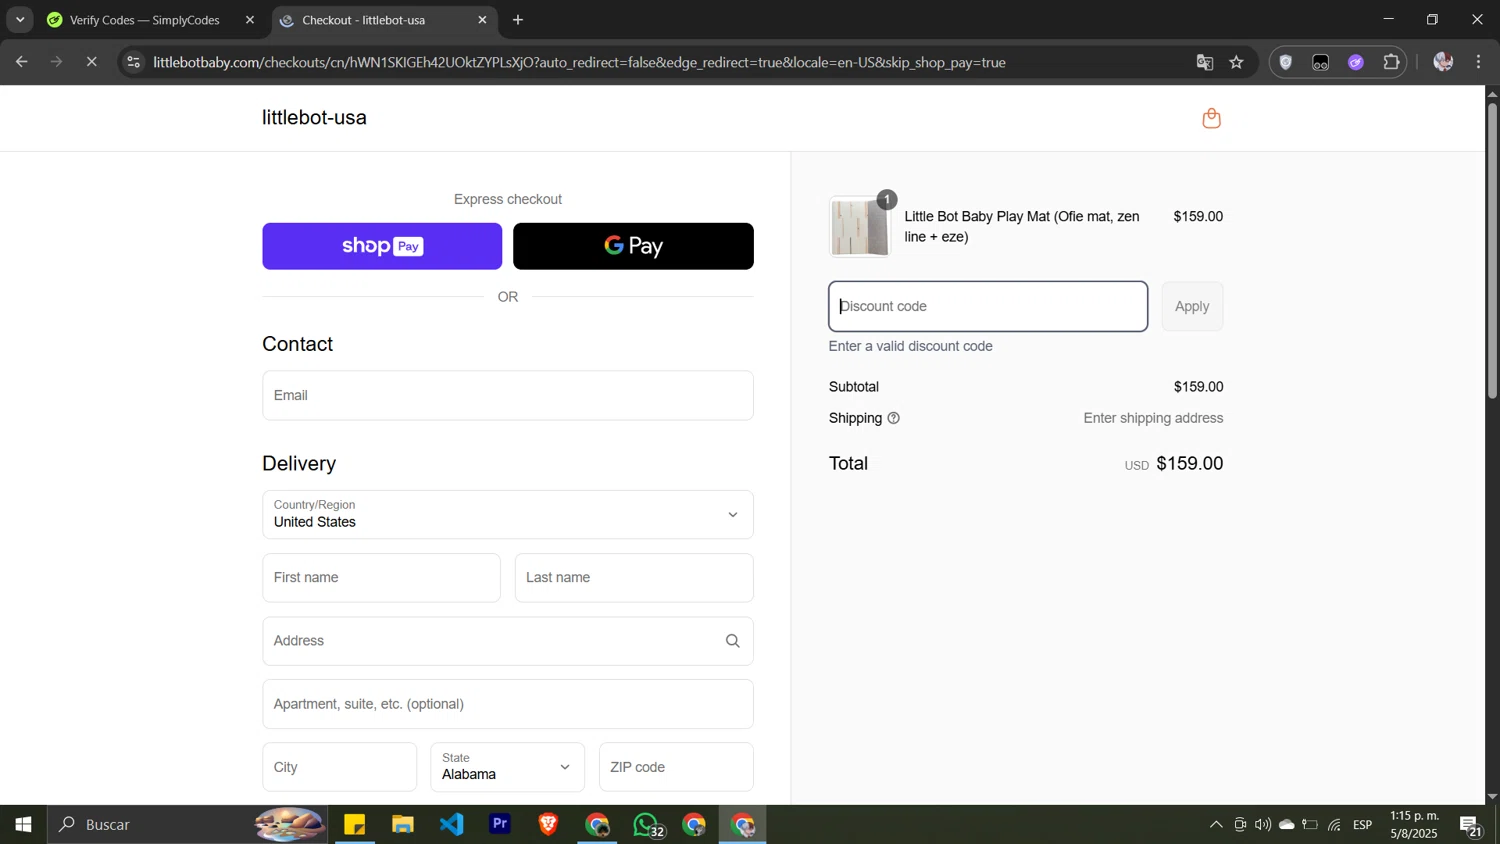Click the page vertical scrollbar
This screenshot has height=844, width=1500.
click(1492, 250)
